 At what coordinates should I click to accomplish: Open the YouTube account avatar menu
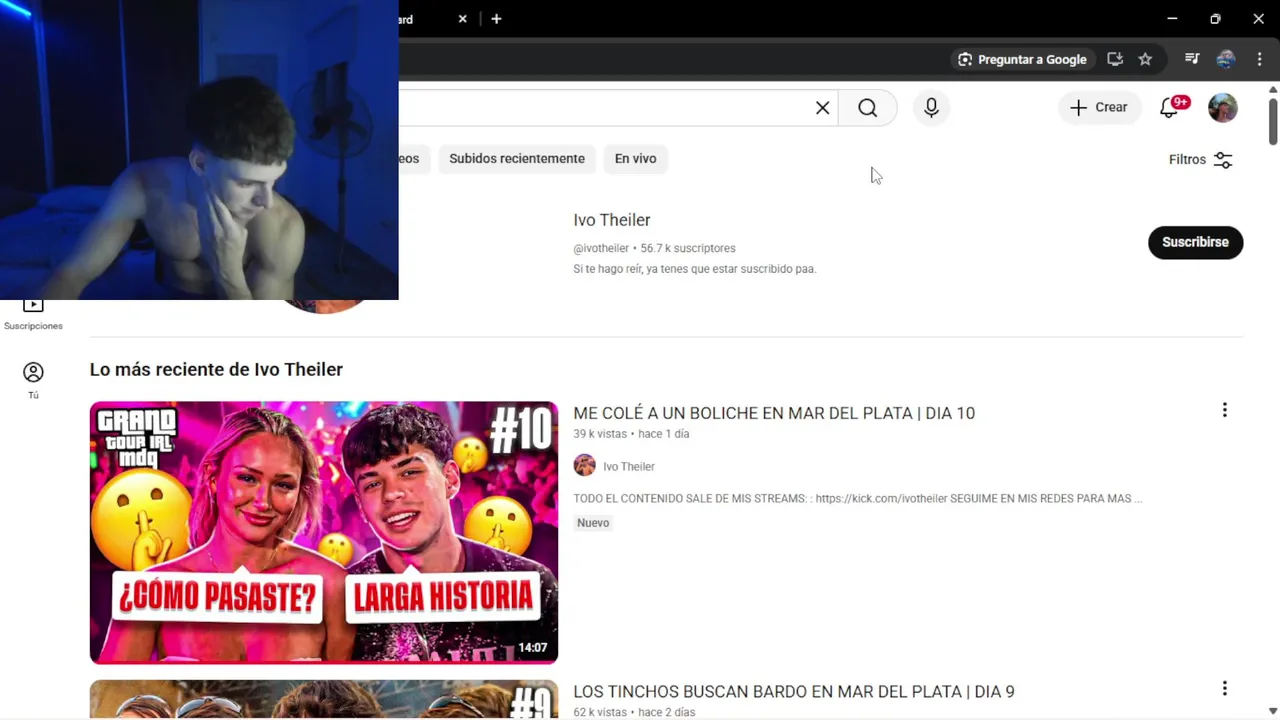[1222, 108]
